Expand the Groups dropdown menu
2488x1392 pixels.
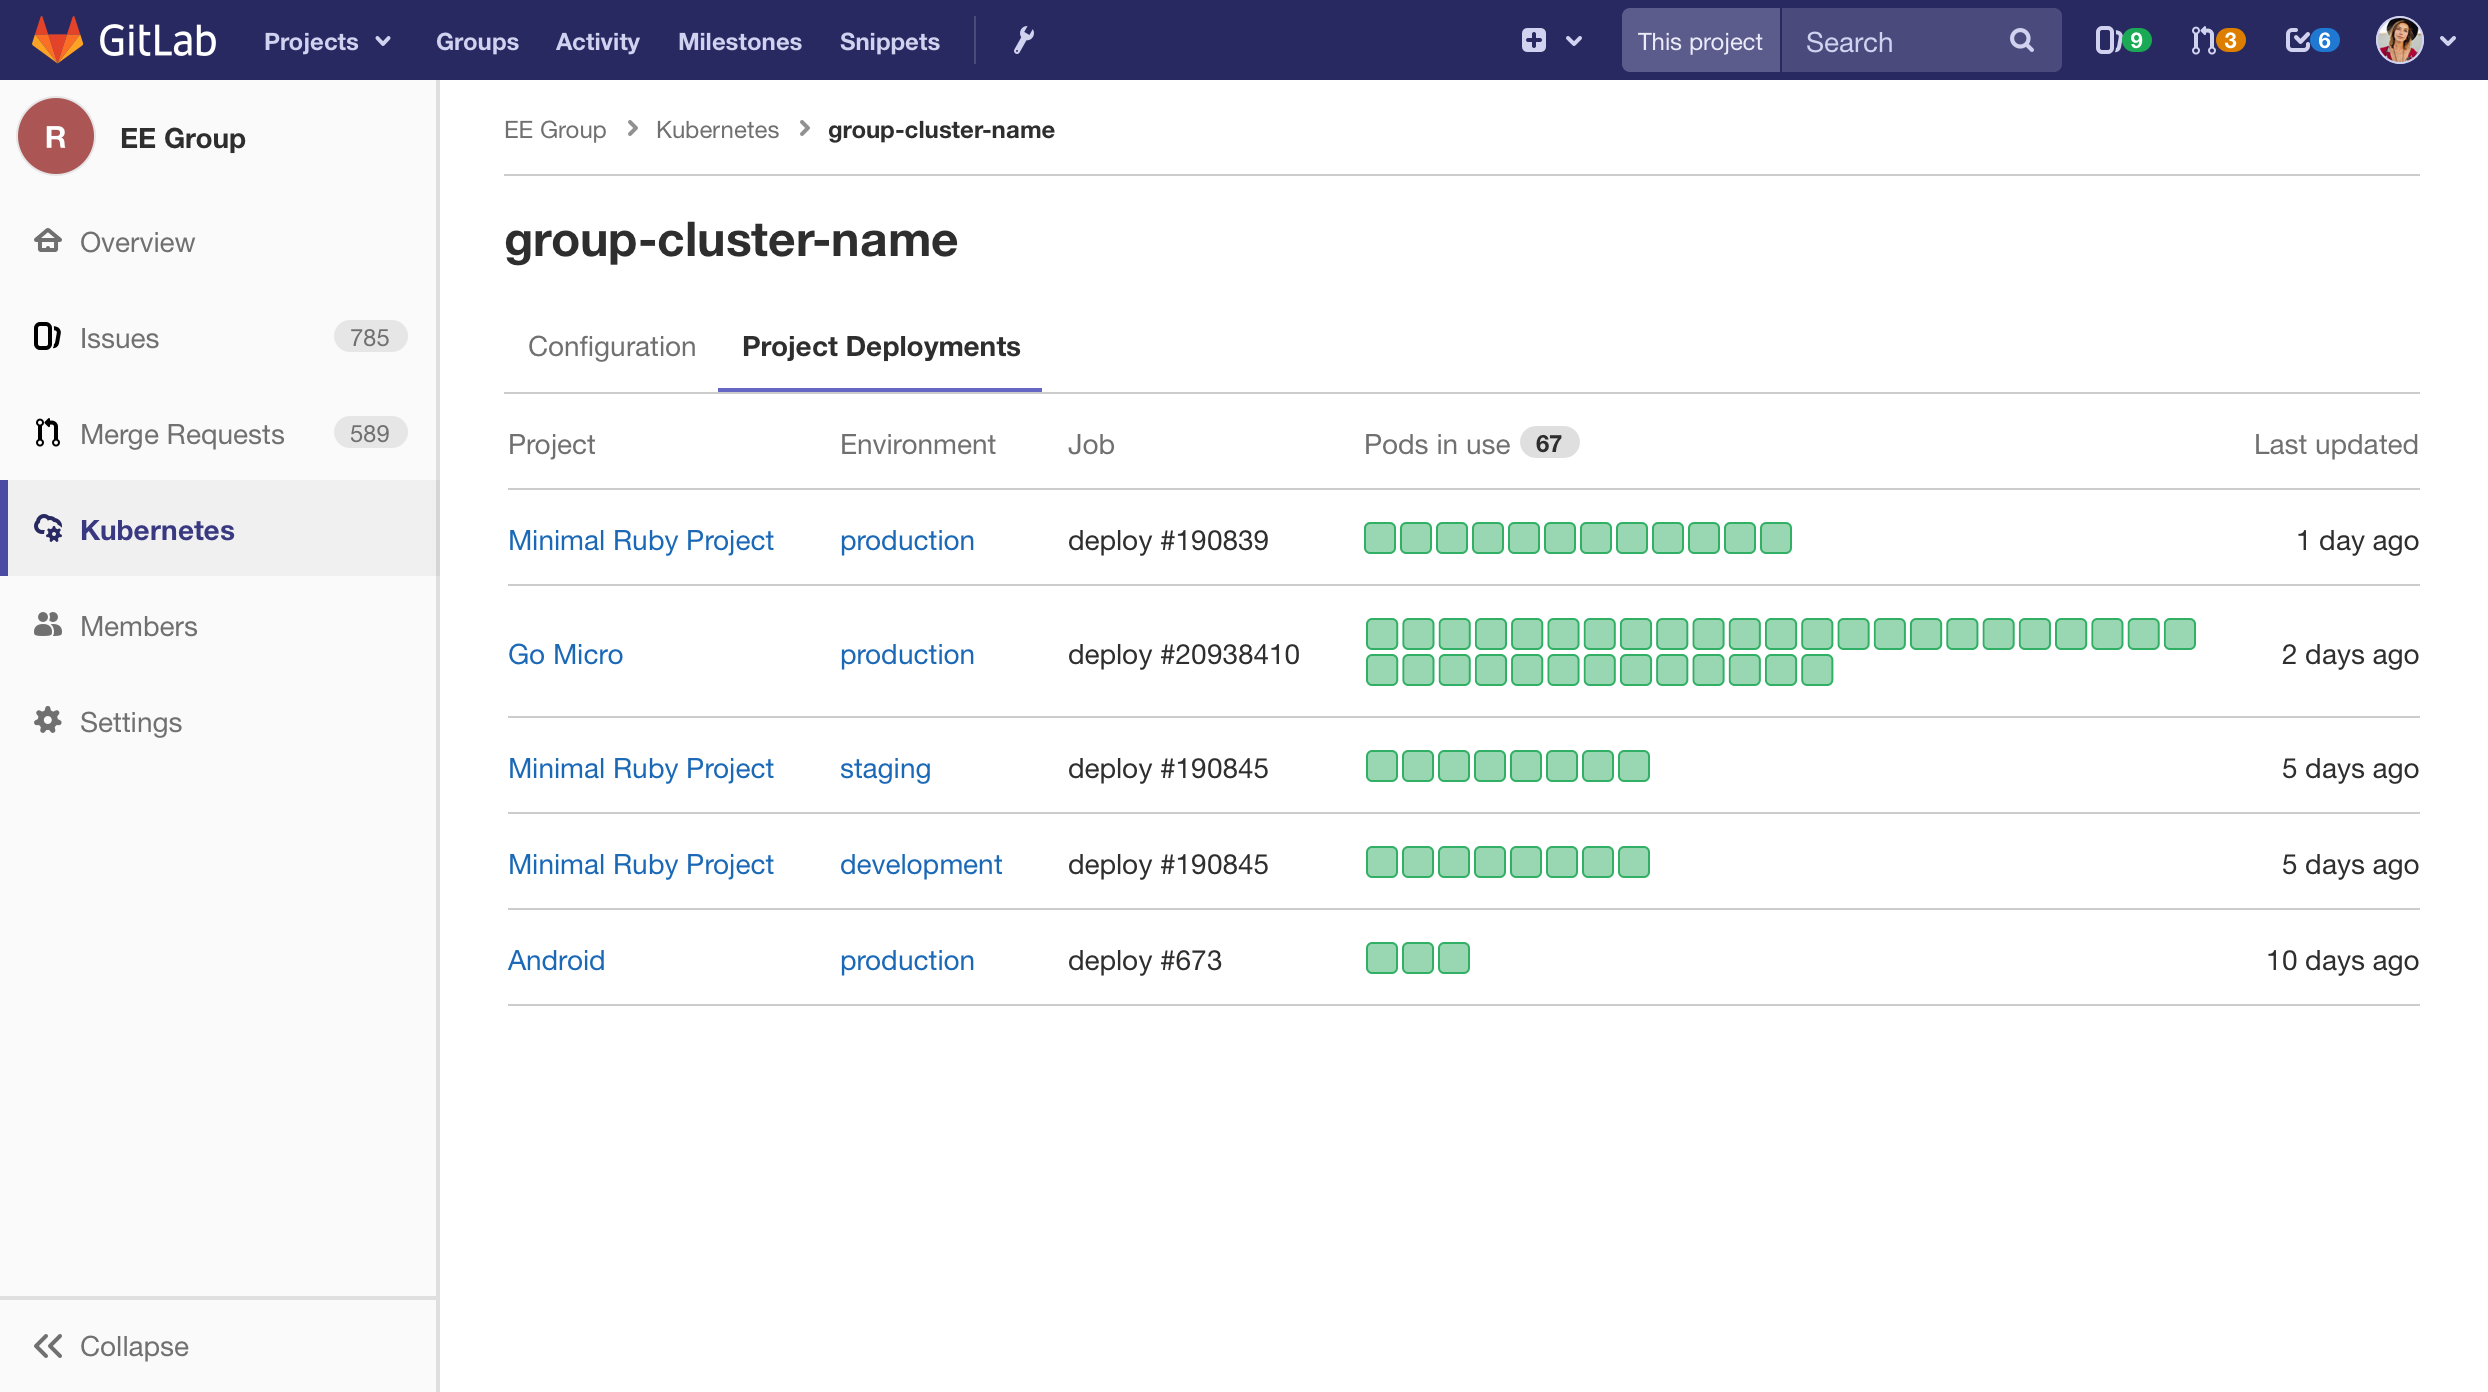tap(475, 41)
